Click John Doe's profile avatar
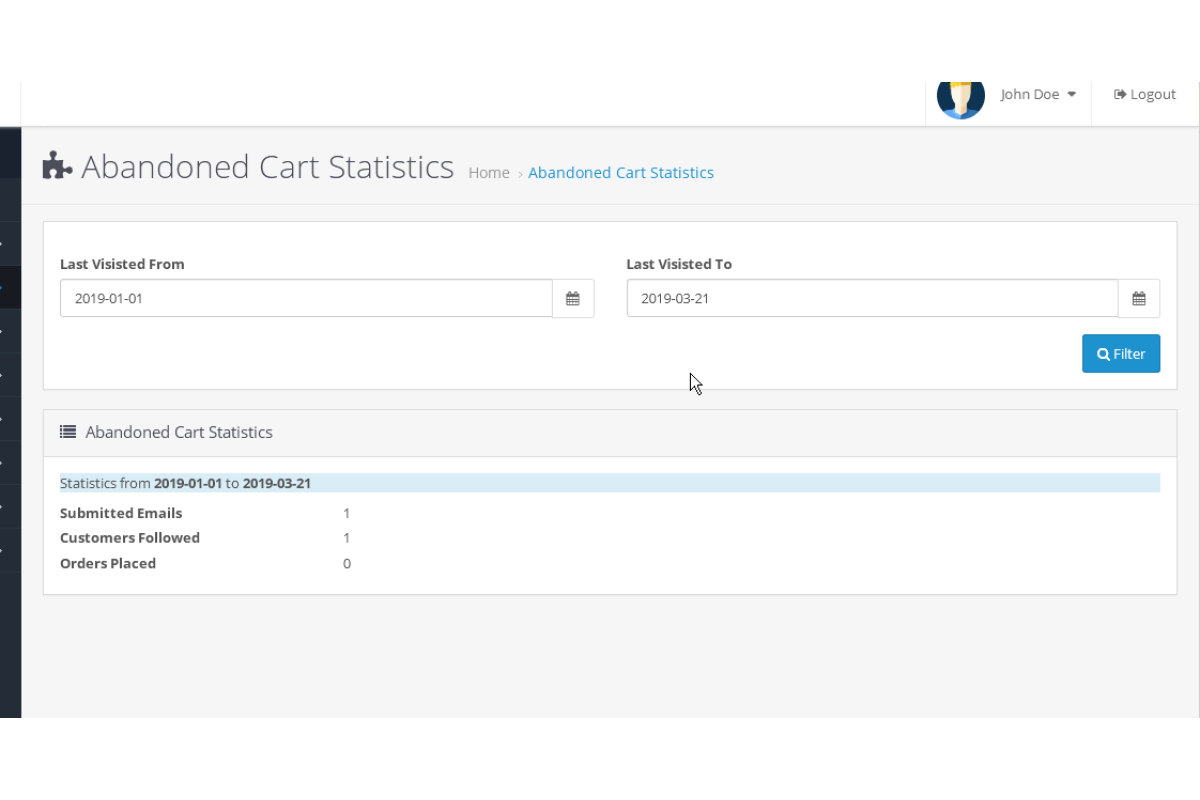The image size is (1200, 800). coord(960,97)
